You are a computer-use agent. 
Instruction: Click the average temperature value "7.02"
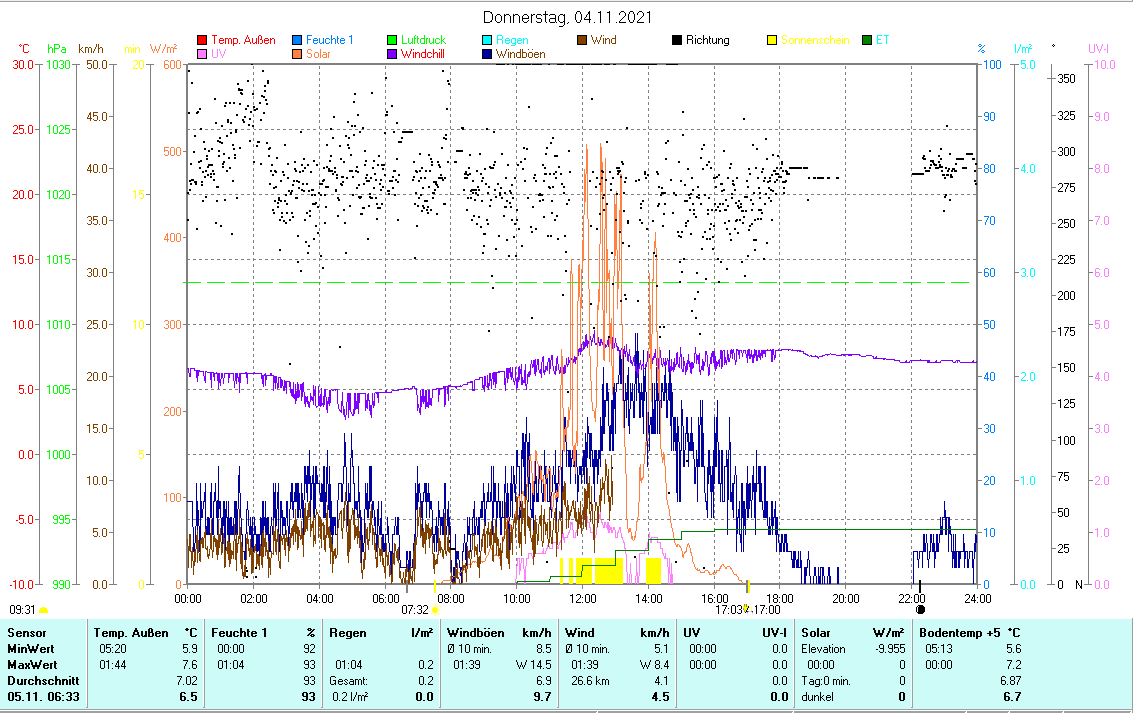(x=186, y=680)
